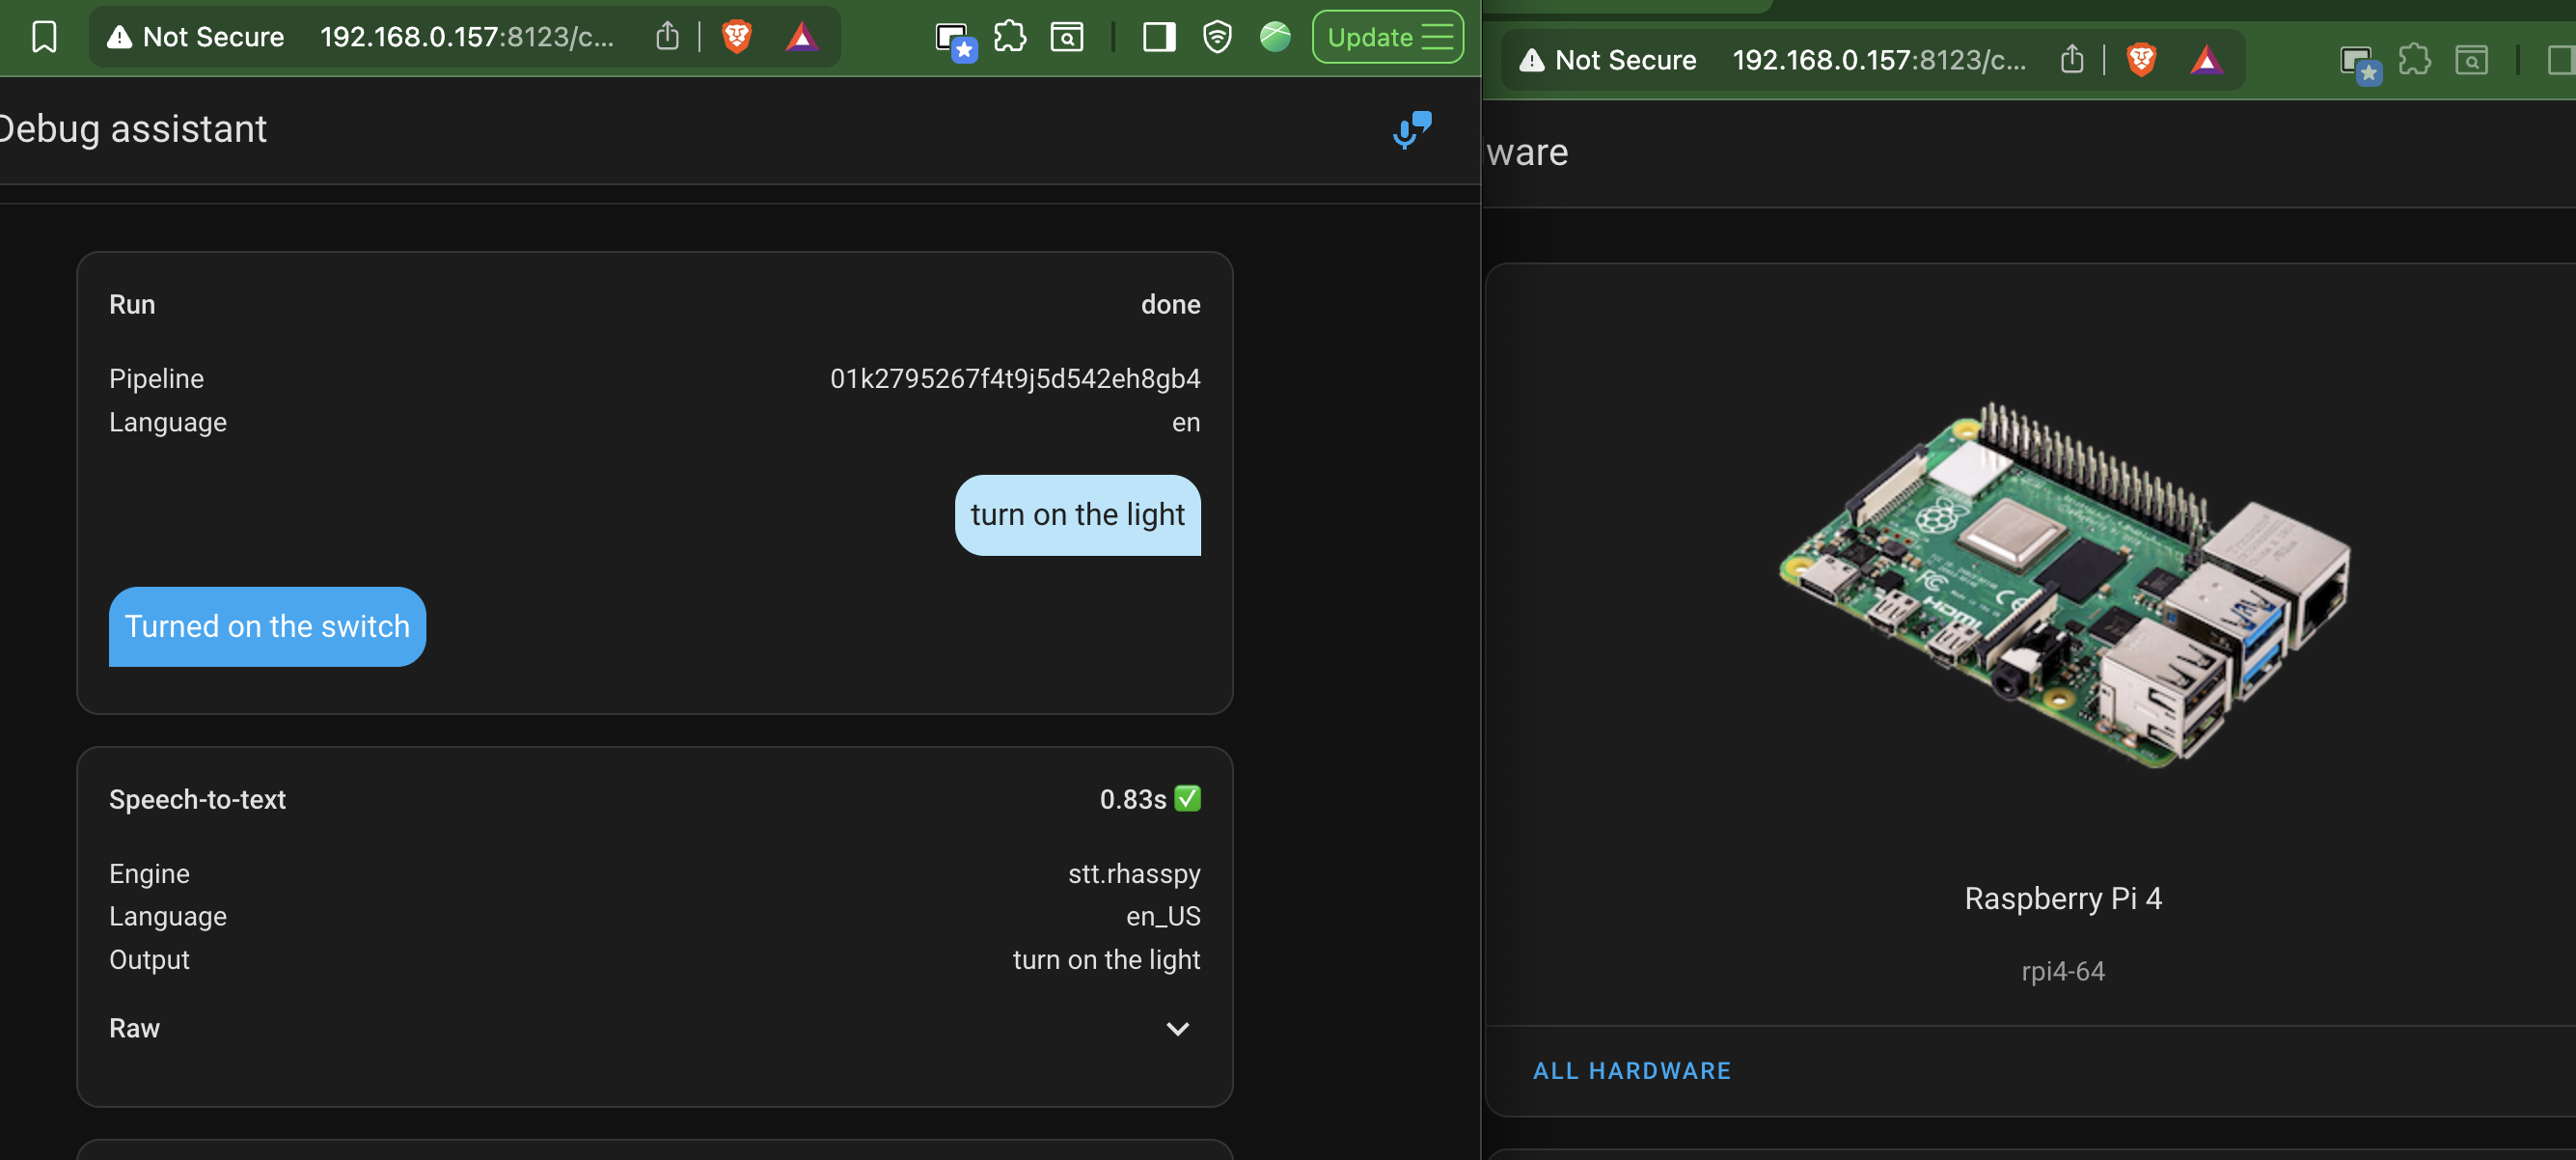Click the left browser address URL 192.168.0.157

click(466, 37)
